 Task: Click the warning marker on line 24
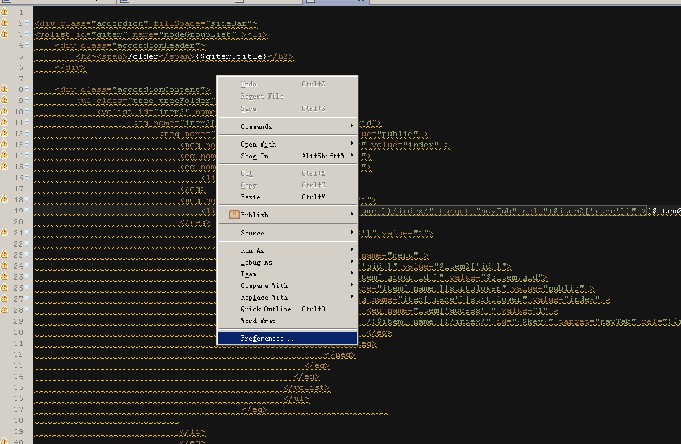pos(5,265)
